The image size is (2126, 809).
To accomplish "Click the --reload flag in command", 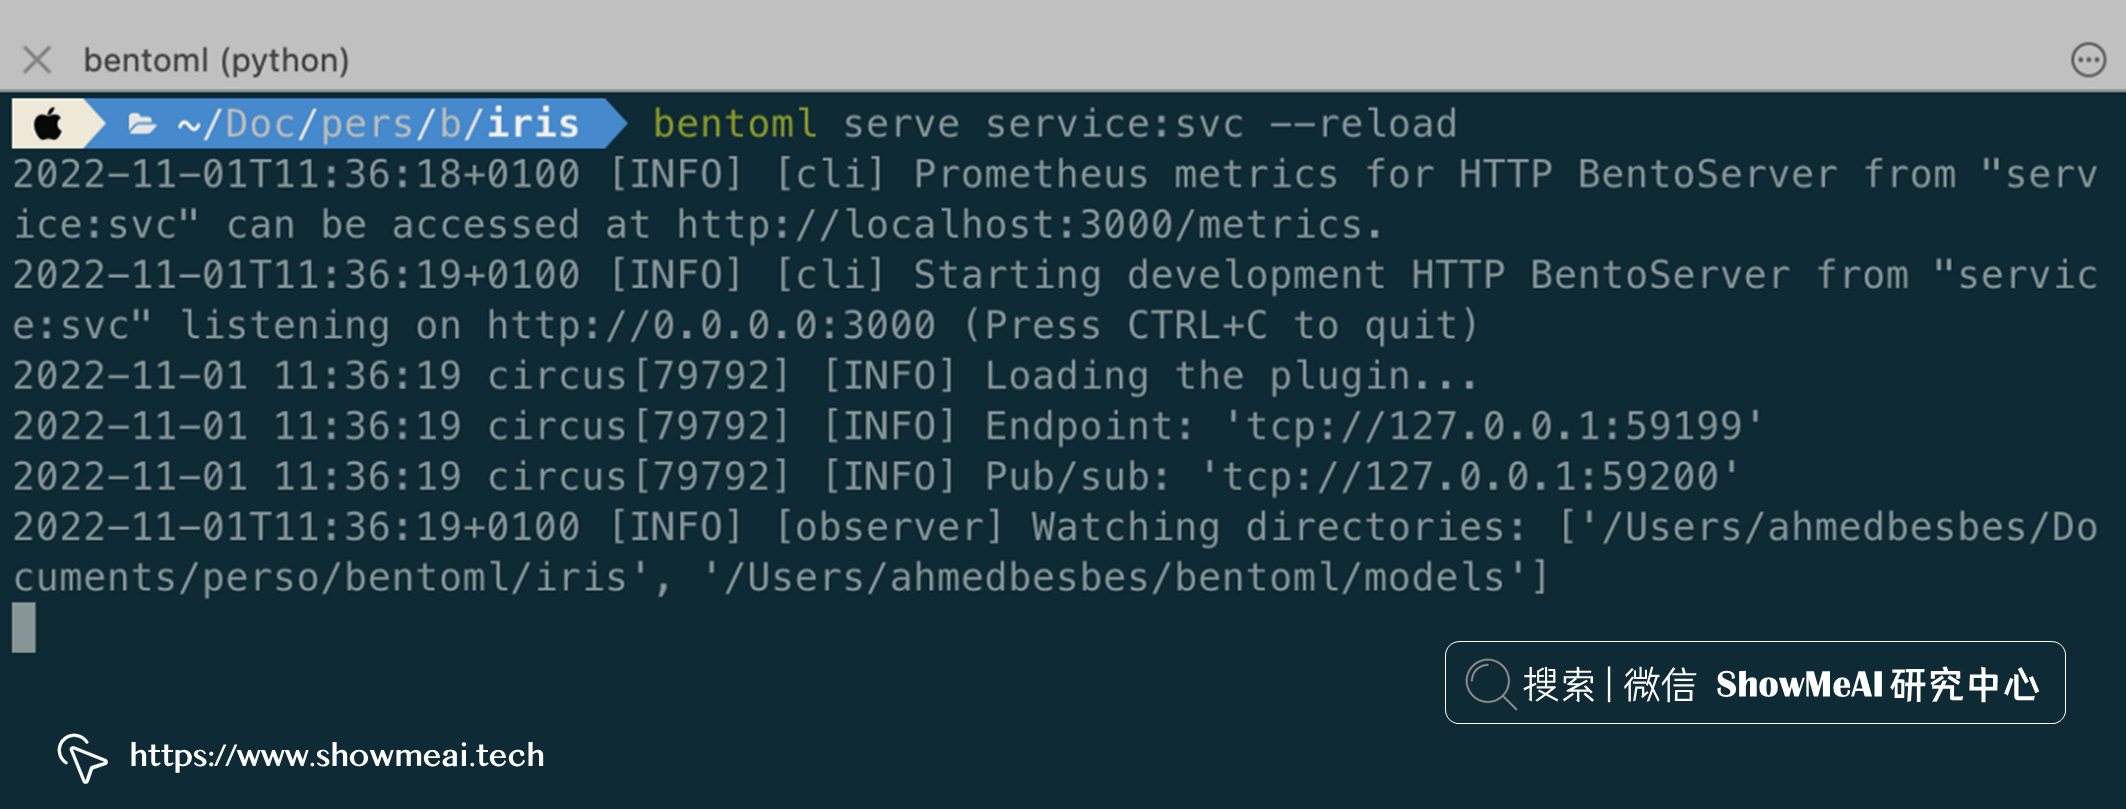I will tap(1363, 124).
